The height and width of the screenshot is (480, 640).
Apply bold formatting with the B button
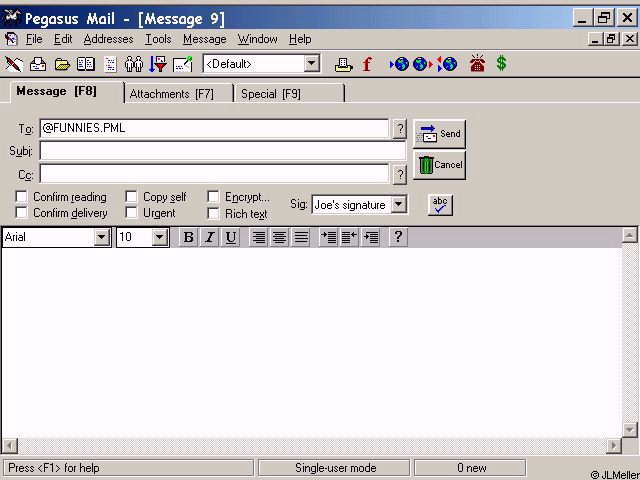[189, 237]
